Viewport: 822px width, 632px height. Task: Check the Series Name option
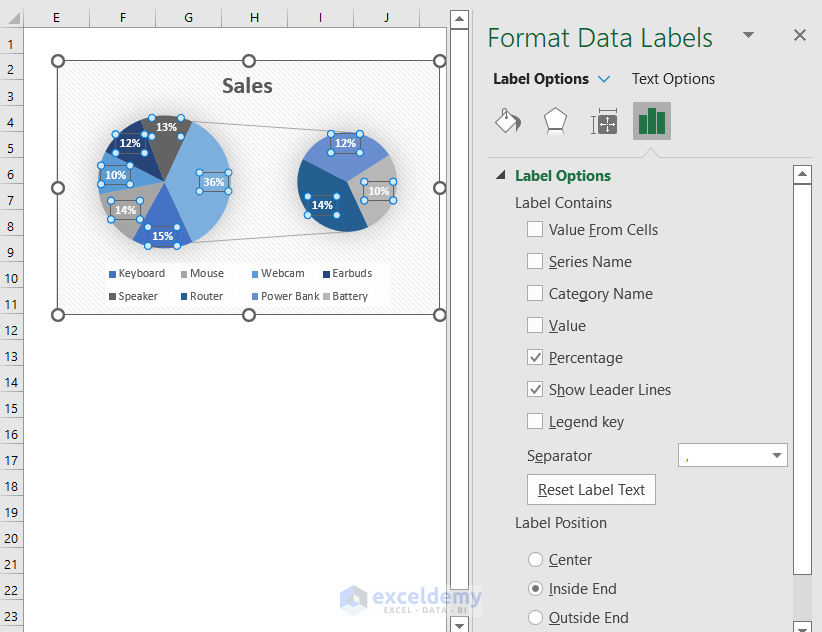coord(535,261)
